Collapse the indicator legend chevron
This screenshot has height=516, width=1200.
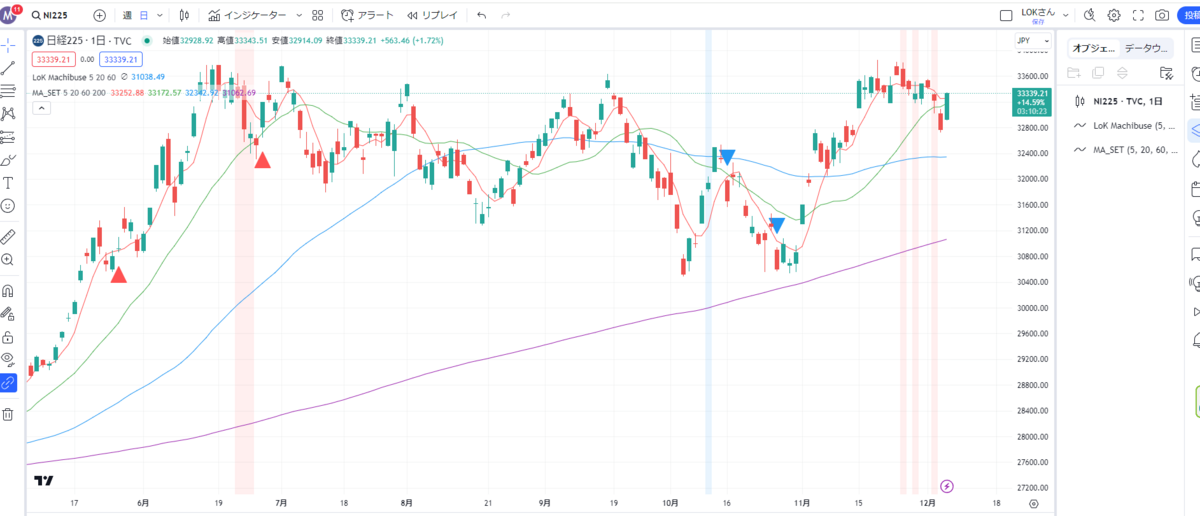tap(41, 108)
